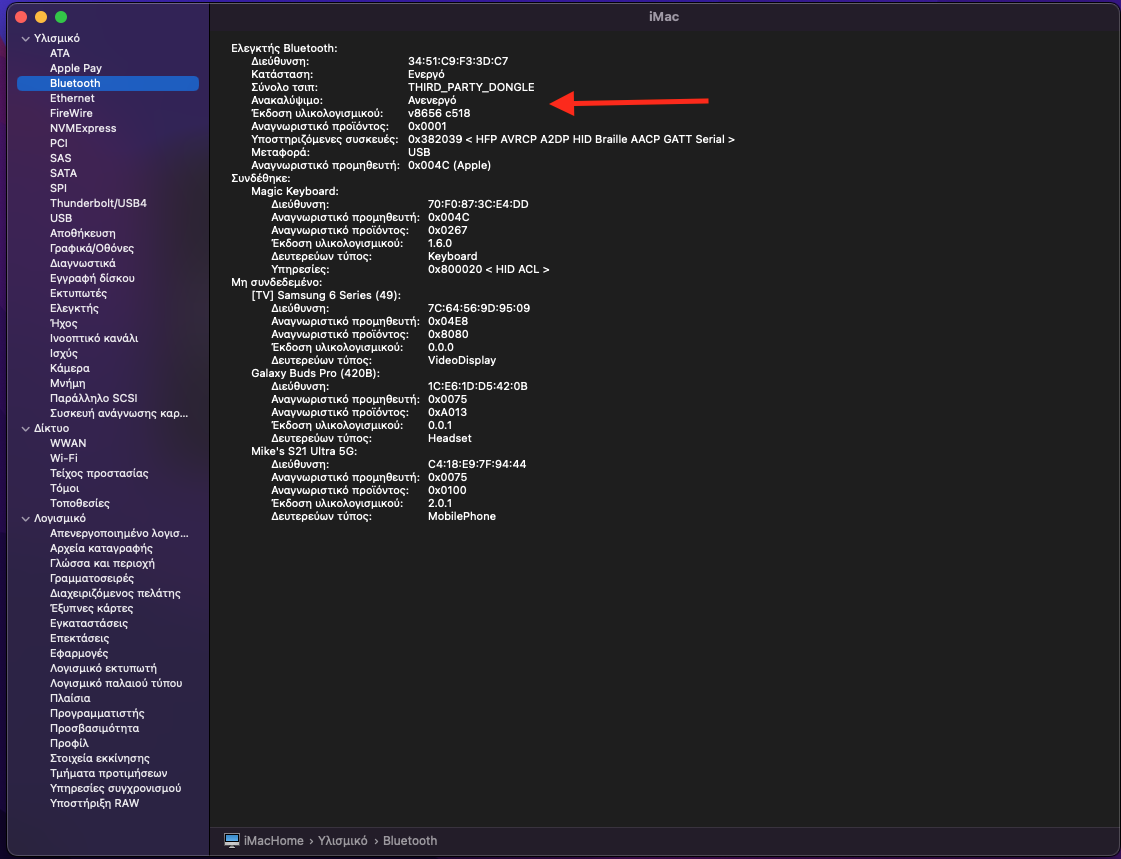The image size is (1121, 859).
Task: Select Γραμματοσειρές in the sidebar
Action: tap(92, 579)
